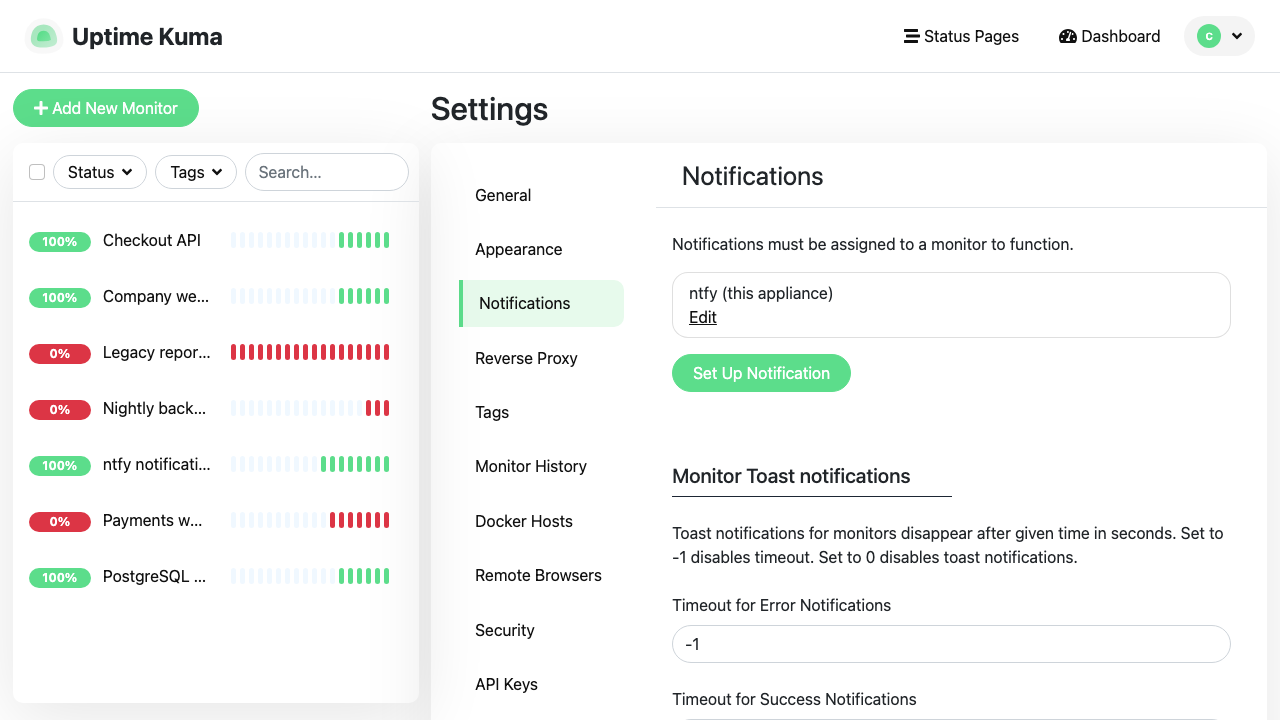The height and width of the screenshot is (720, 1280).
Task: Focus the monitor Search field
Action: [327, 172]
